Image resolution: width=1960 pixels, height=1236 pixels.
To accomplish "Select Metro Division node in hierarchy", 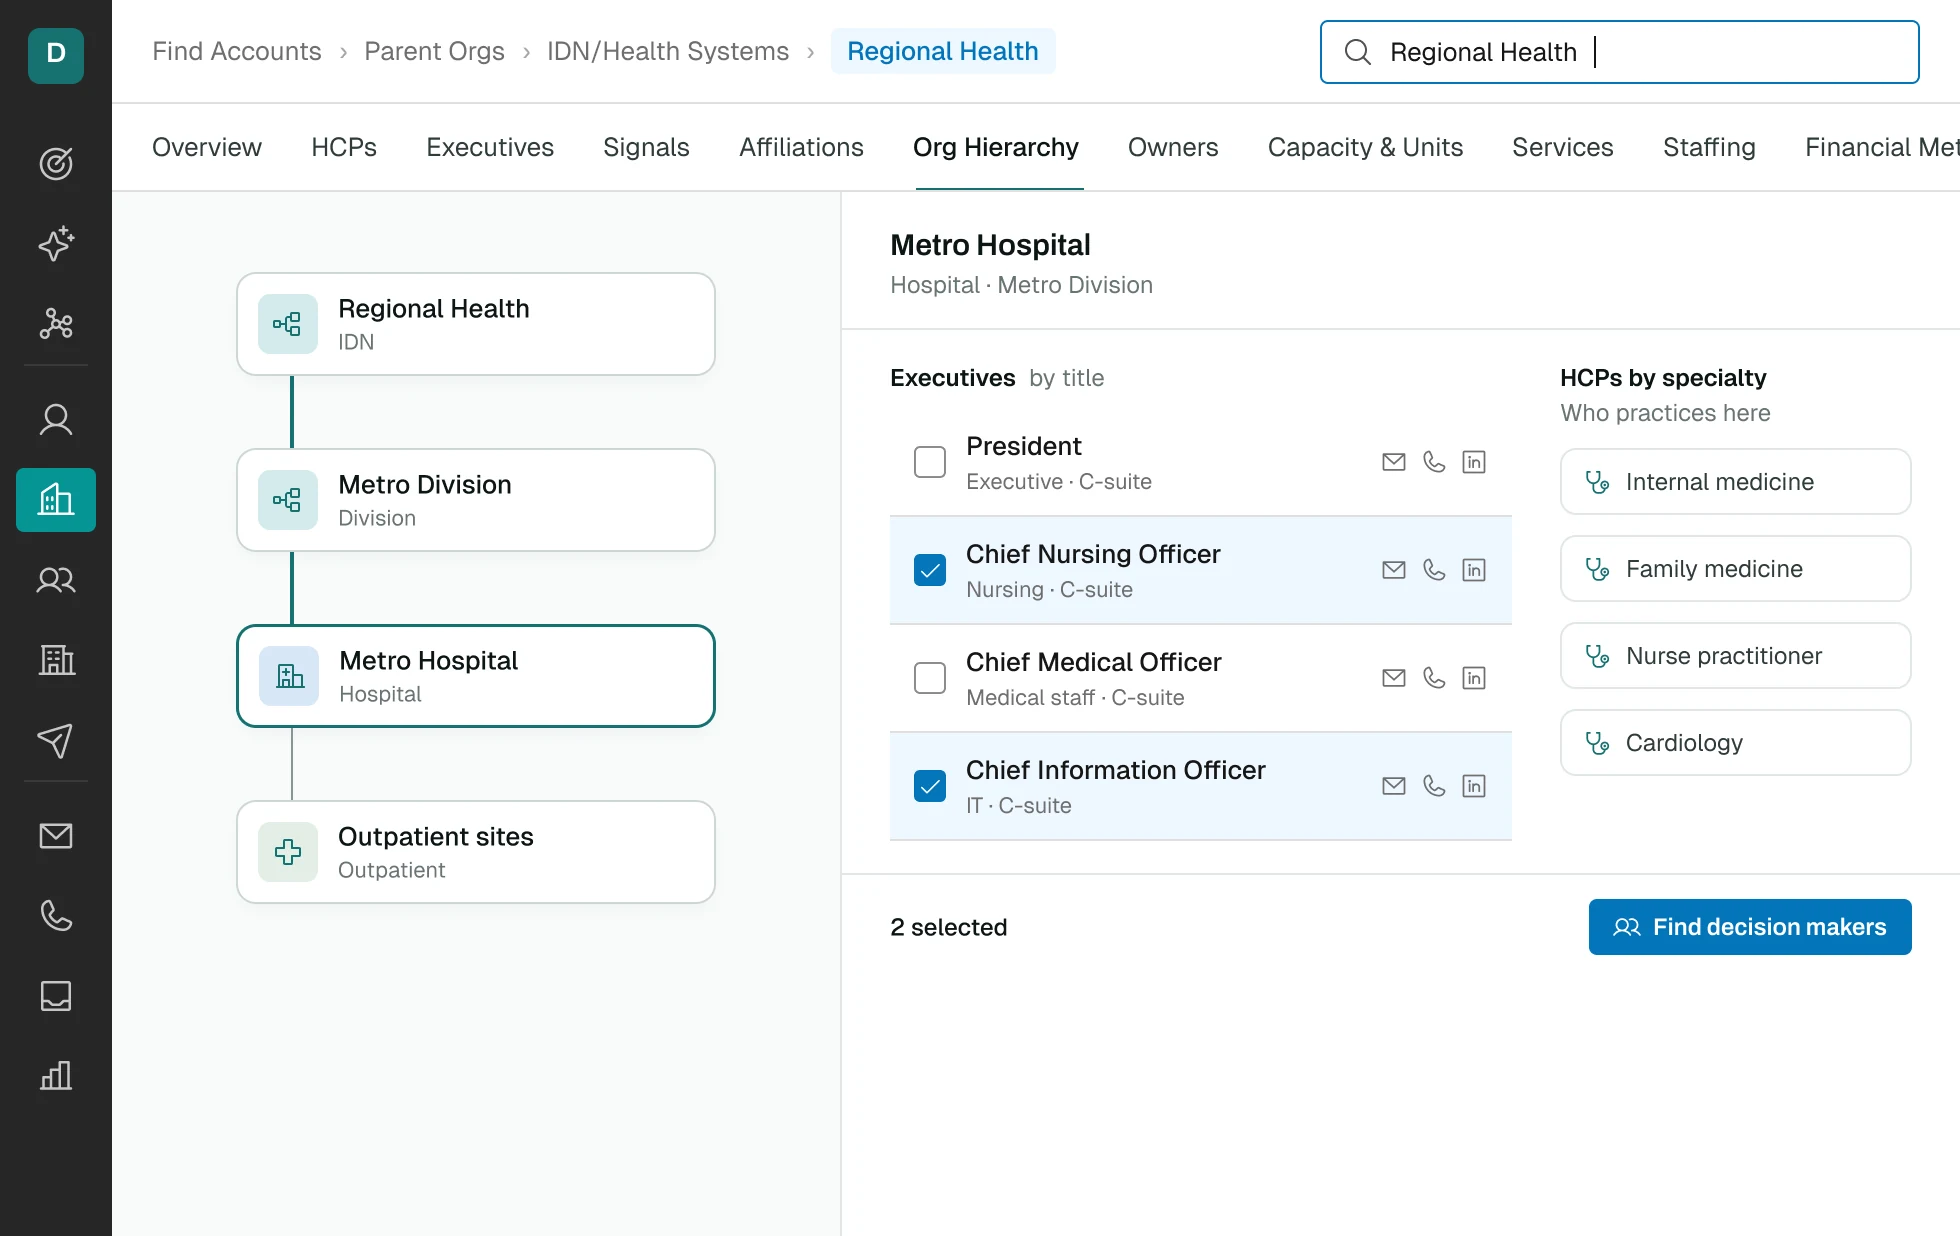I will tap(476, 500).
